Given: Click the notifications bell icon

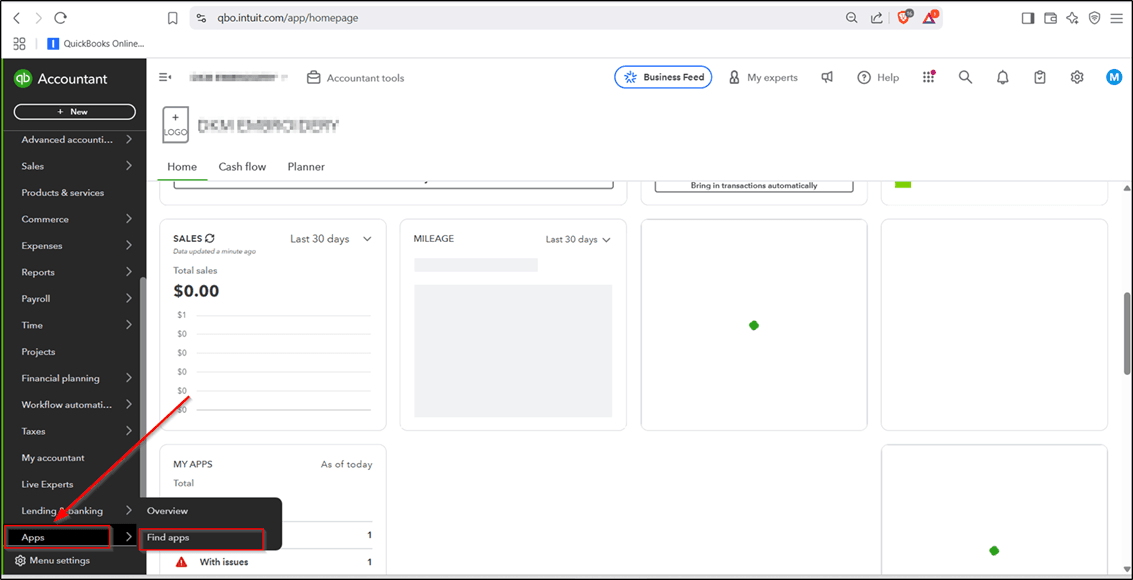Looking at the screenshot, I should point(1002,77).
